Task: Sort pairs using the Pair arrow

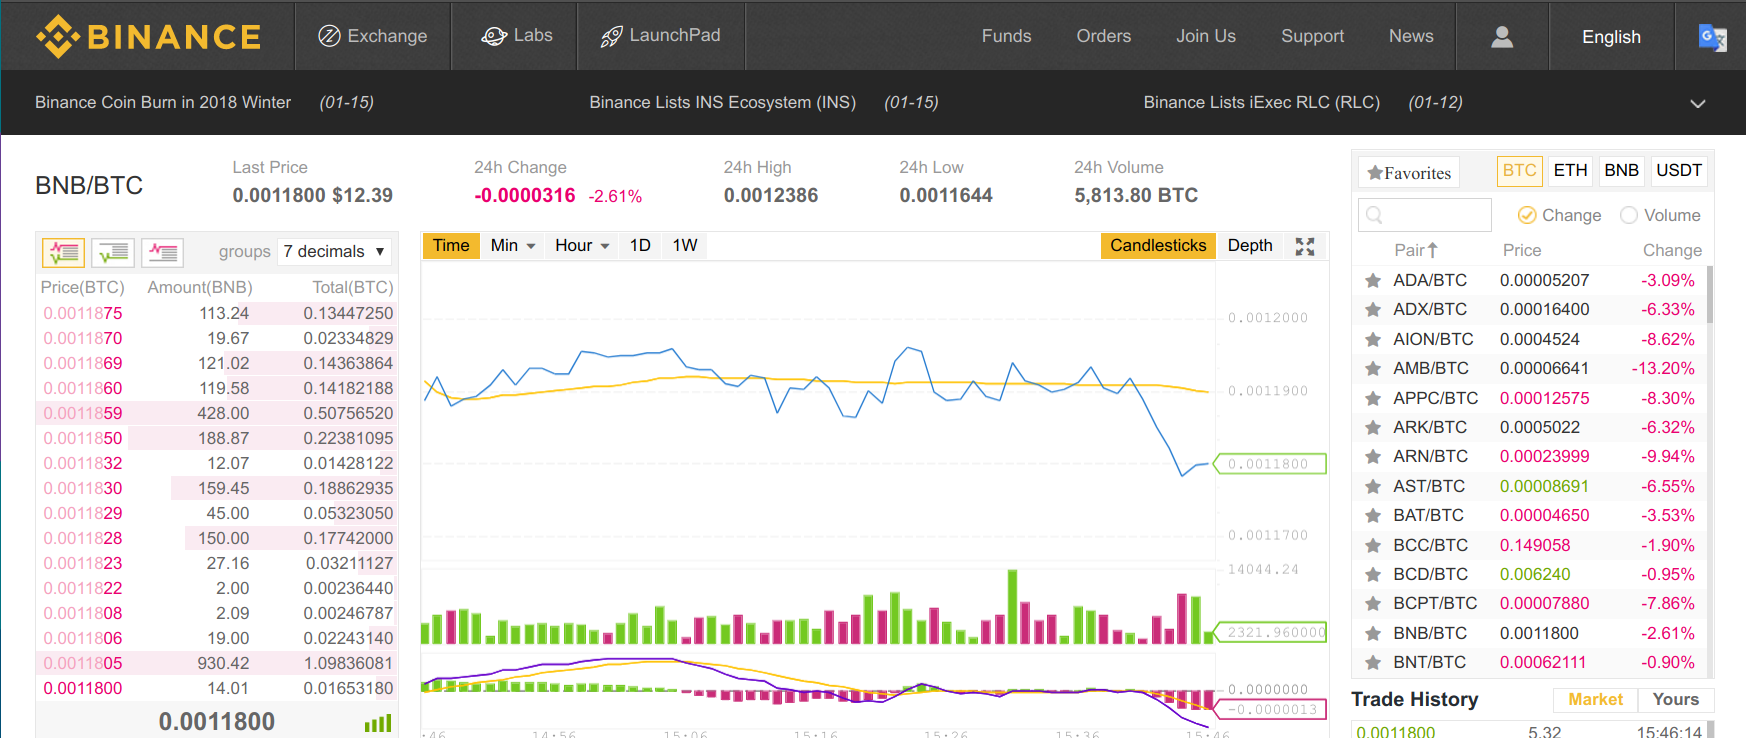Action: click(1432, 250)
